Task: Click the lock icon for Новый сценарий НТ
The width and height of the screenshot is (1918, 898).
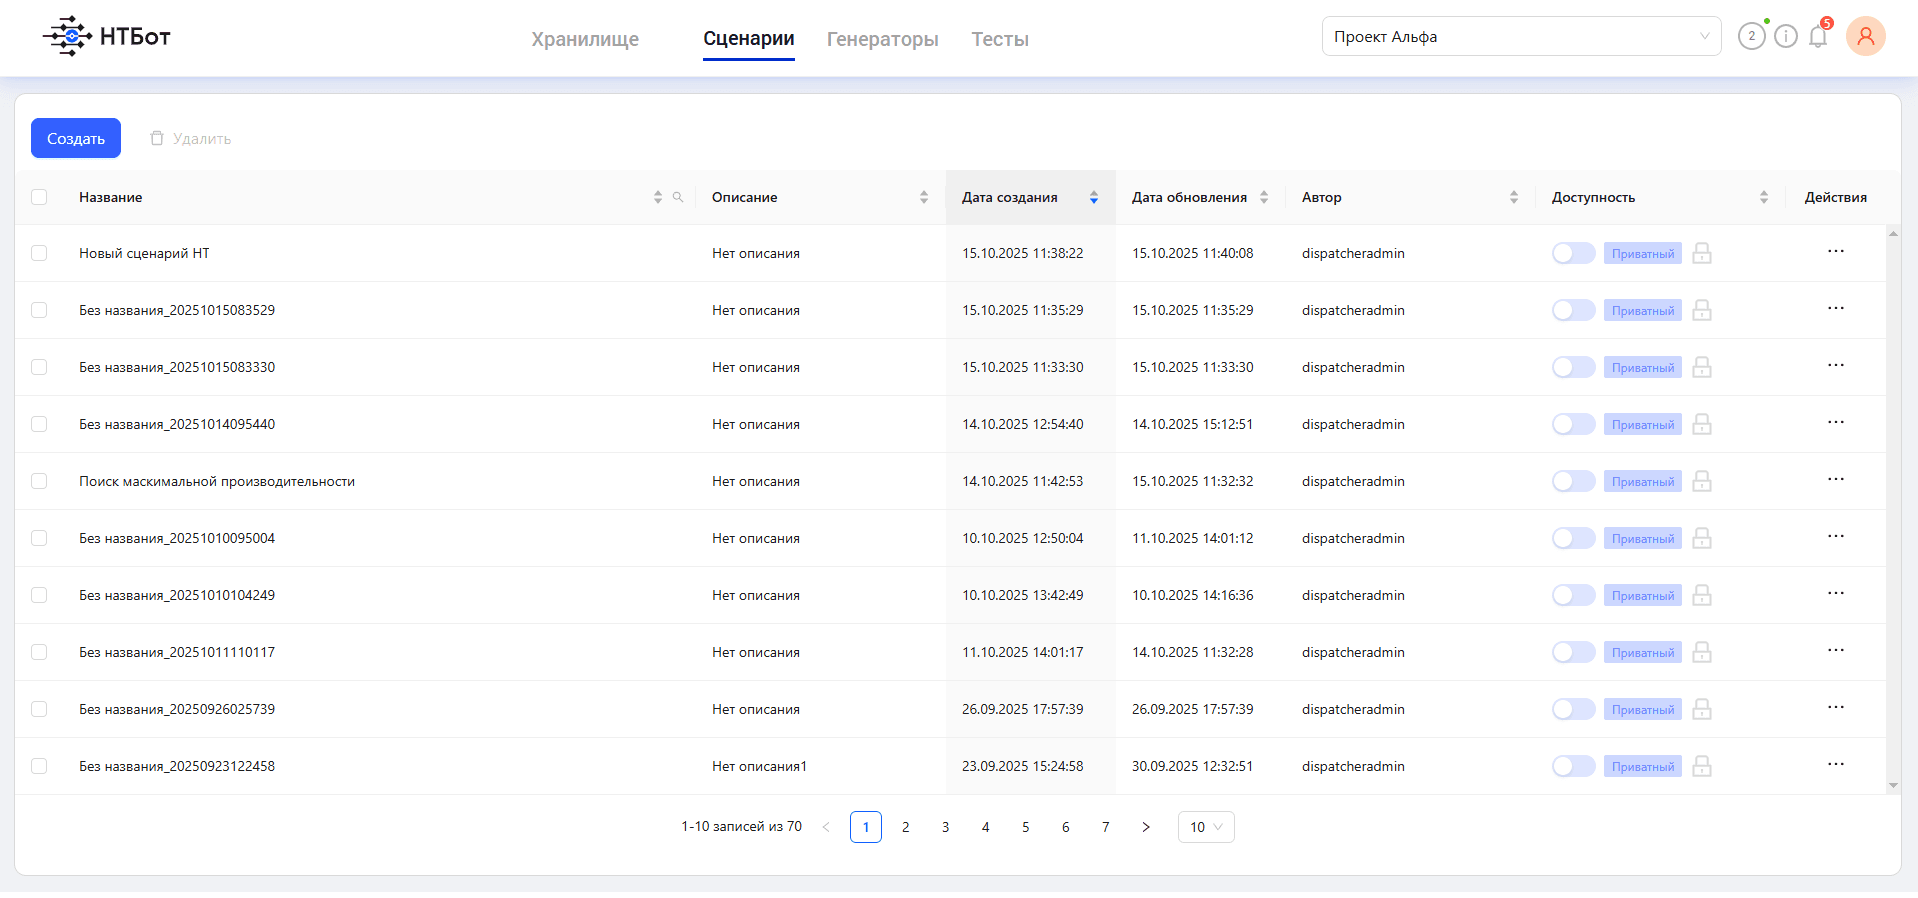Action: (1702, 253)
